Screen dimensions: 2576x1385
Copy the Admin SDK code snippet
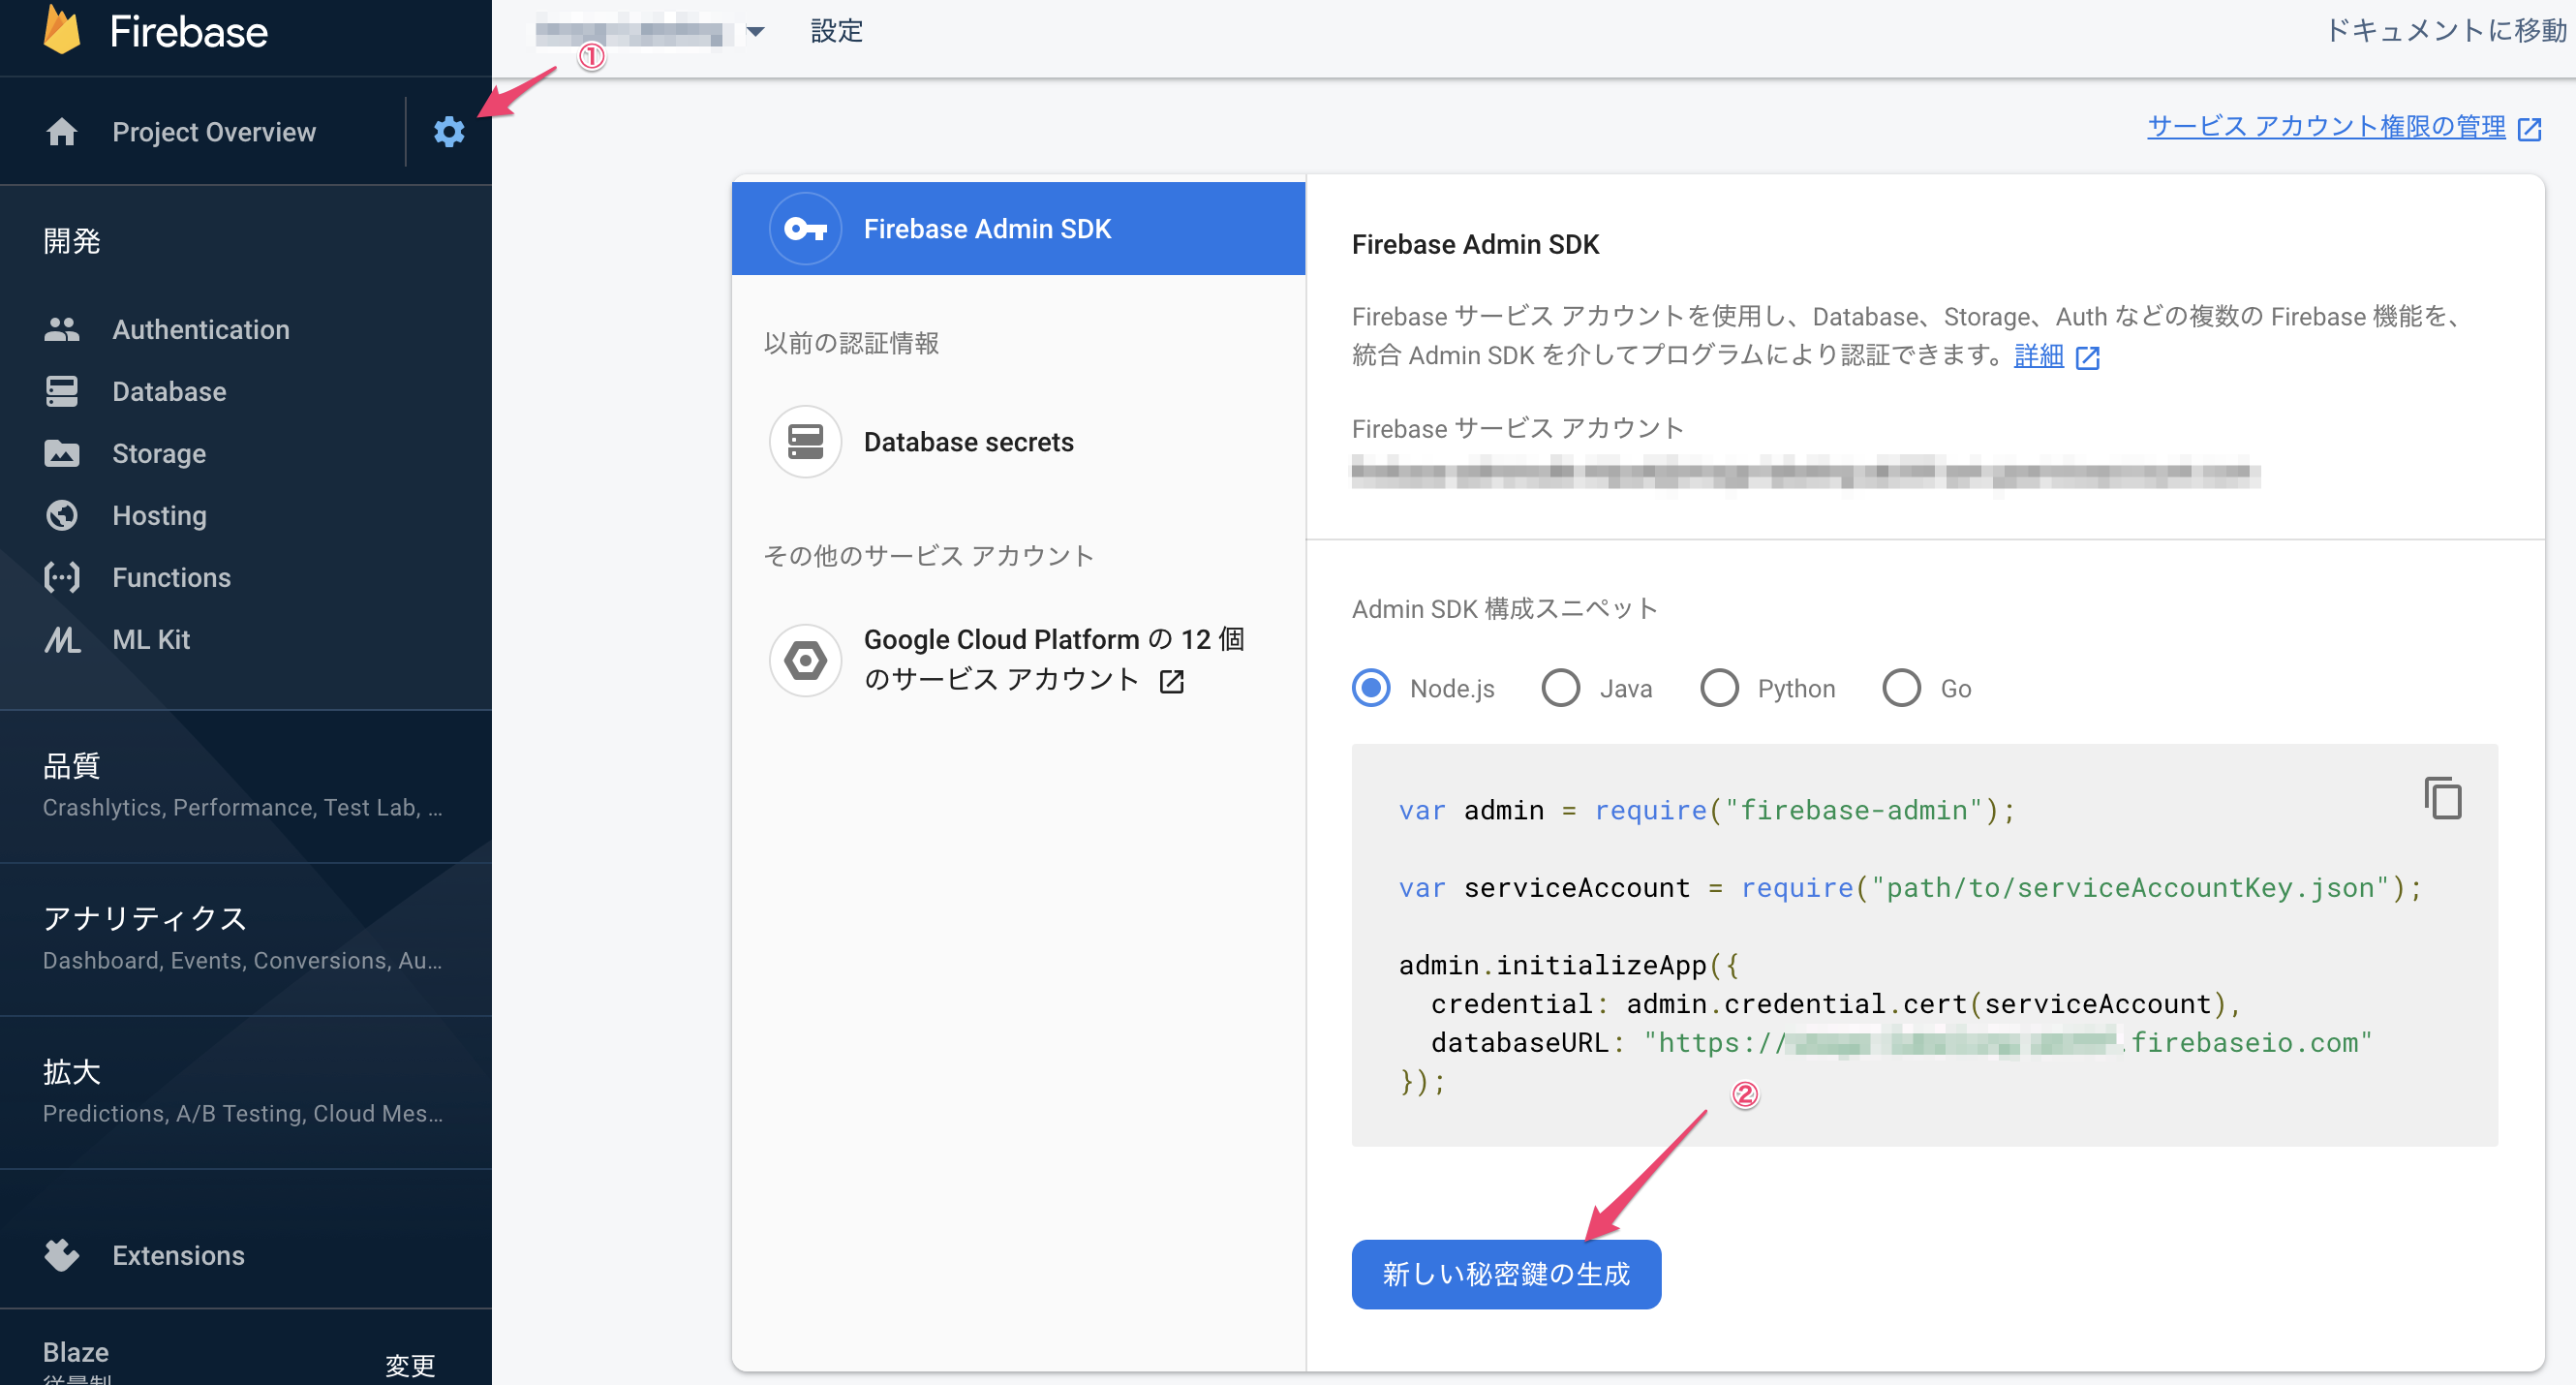click(2442, 798)
